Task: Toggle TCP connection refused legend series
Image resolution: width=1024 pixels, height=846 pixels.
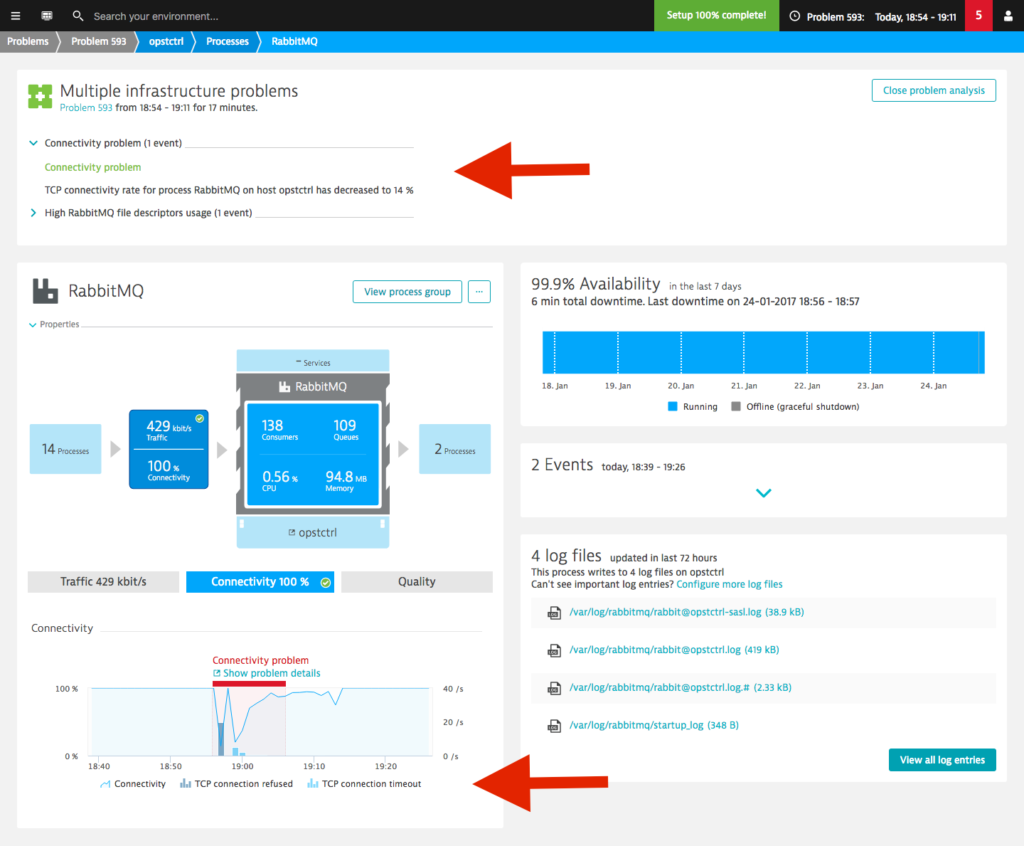Action: (x=236, y=784)
